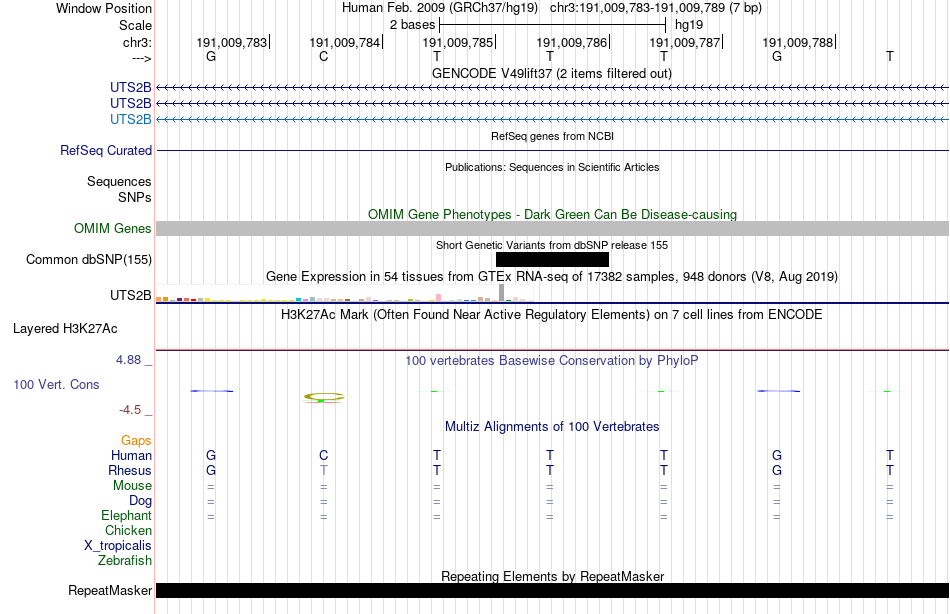Click the RefSeq Curated track label
This screenshot has height=614, width=950.
106,150
